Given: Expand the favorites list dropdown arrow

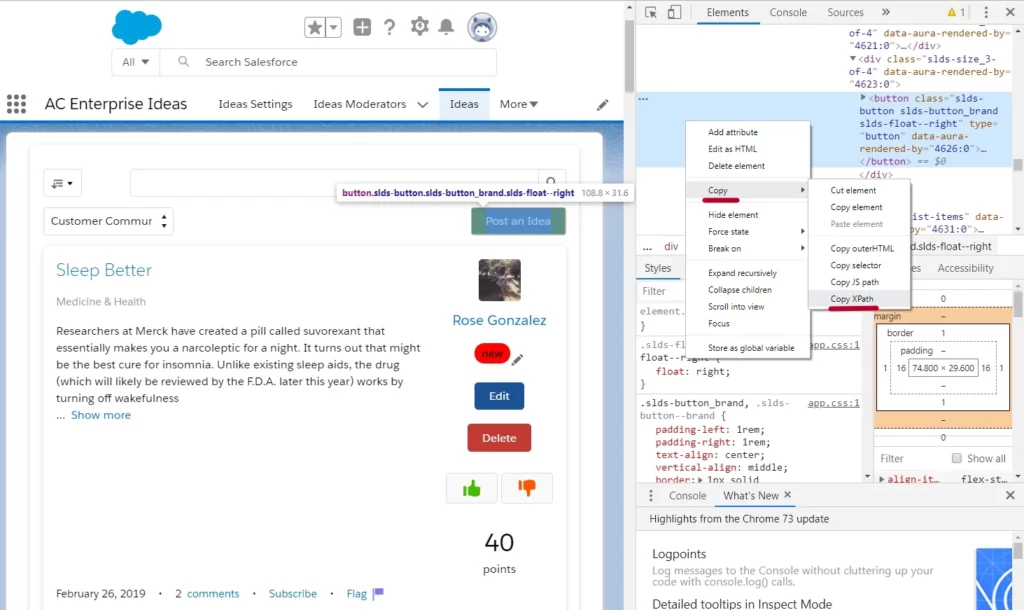Looking at the screenshot, I should pos(334,27).
